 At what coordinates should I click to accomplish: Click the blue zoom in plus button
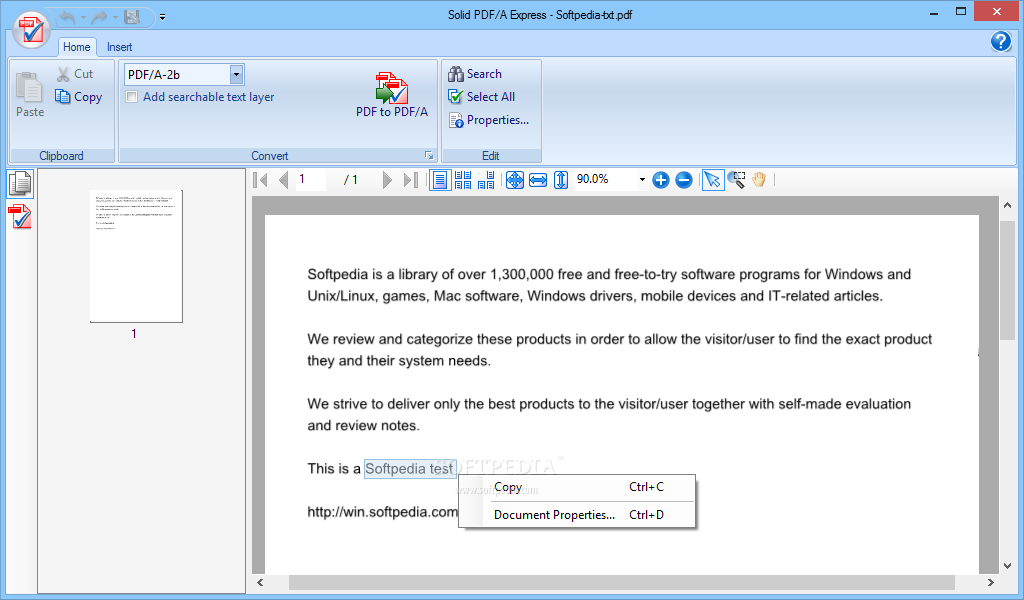tap(661, 180)
